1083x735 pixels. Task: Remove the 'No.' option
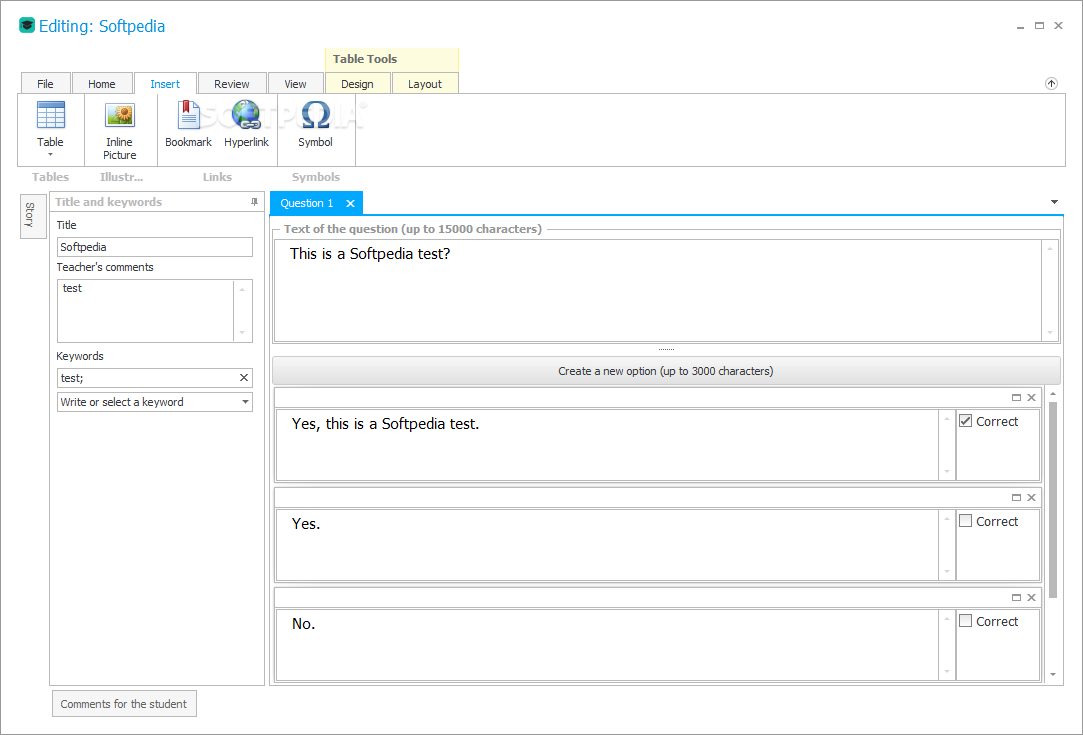[1031, 598]
